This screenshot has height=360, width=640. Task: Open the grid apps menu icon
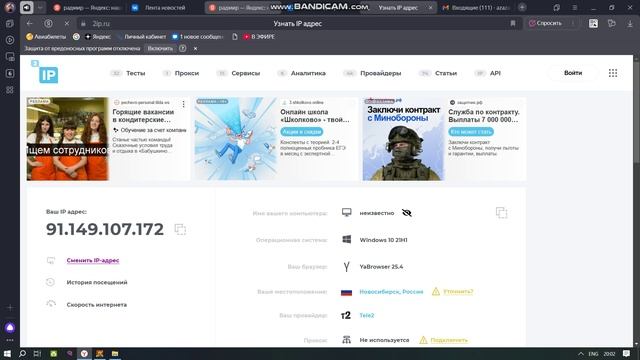coord(613,73)
